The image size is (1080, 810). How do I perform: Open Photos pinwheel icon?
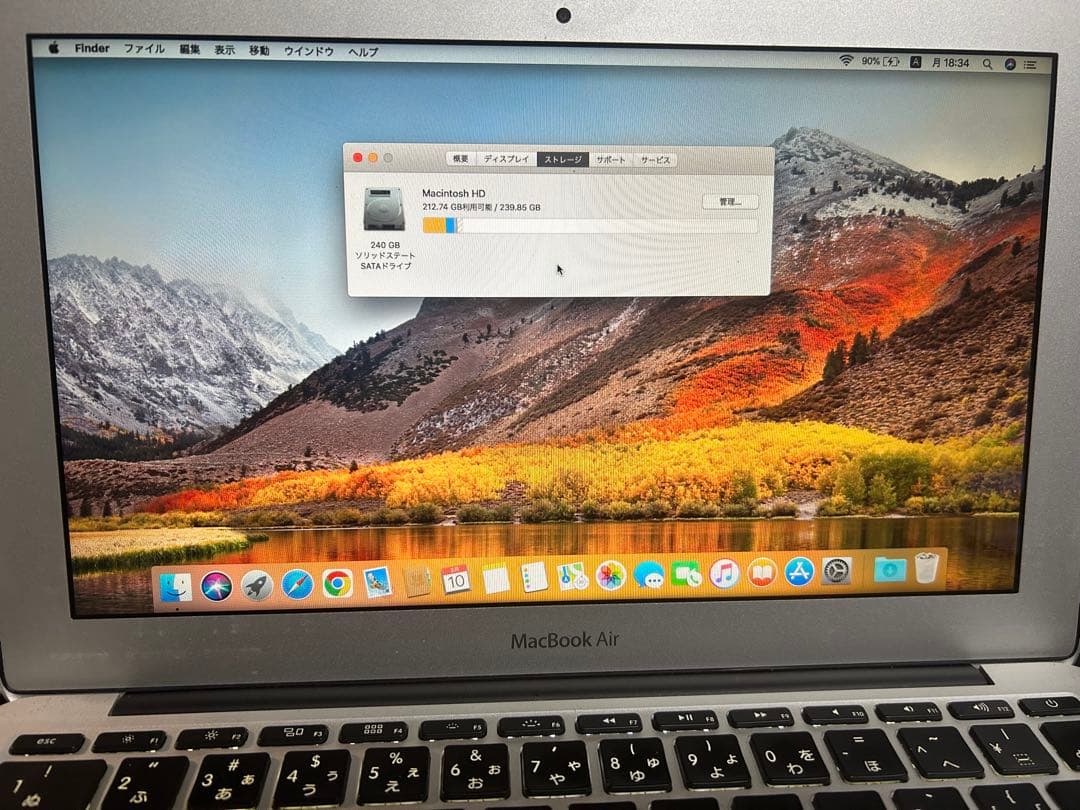click(x=610, y=576)
